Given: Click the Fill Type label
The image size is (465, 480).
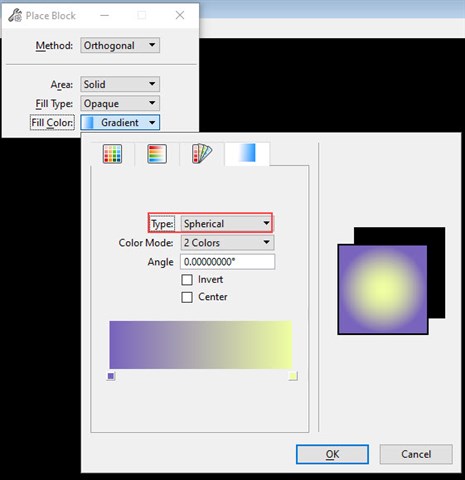Looking at the screenshot, I should click(54, 104).
